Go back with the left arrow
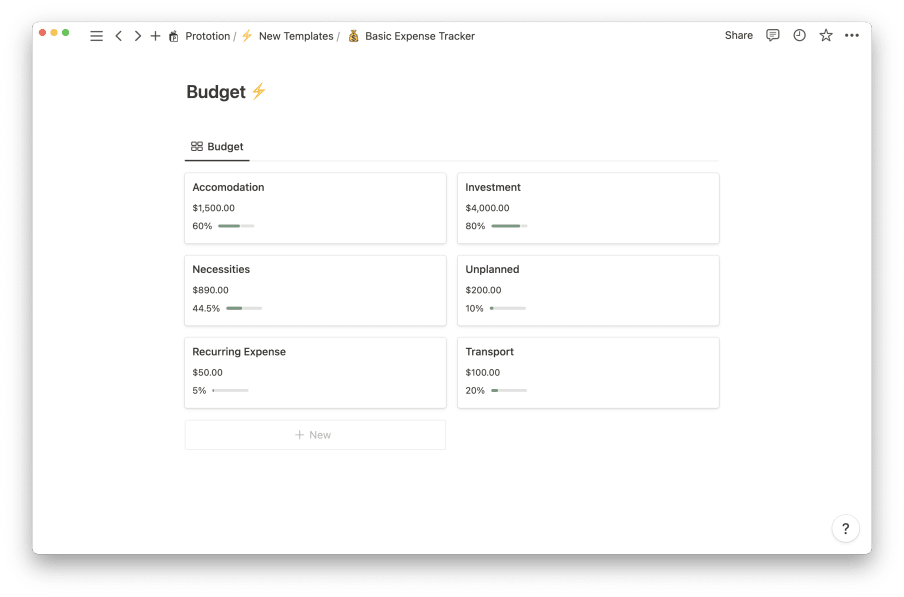The width and height of the screenshot is (904, 597). (118, 36)
